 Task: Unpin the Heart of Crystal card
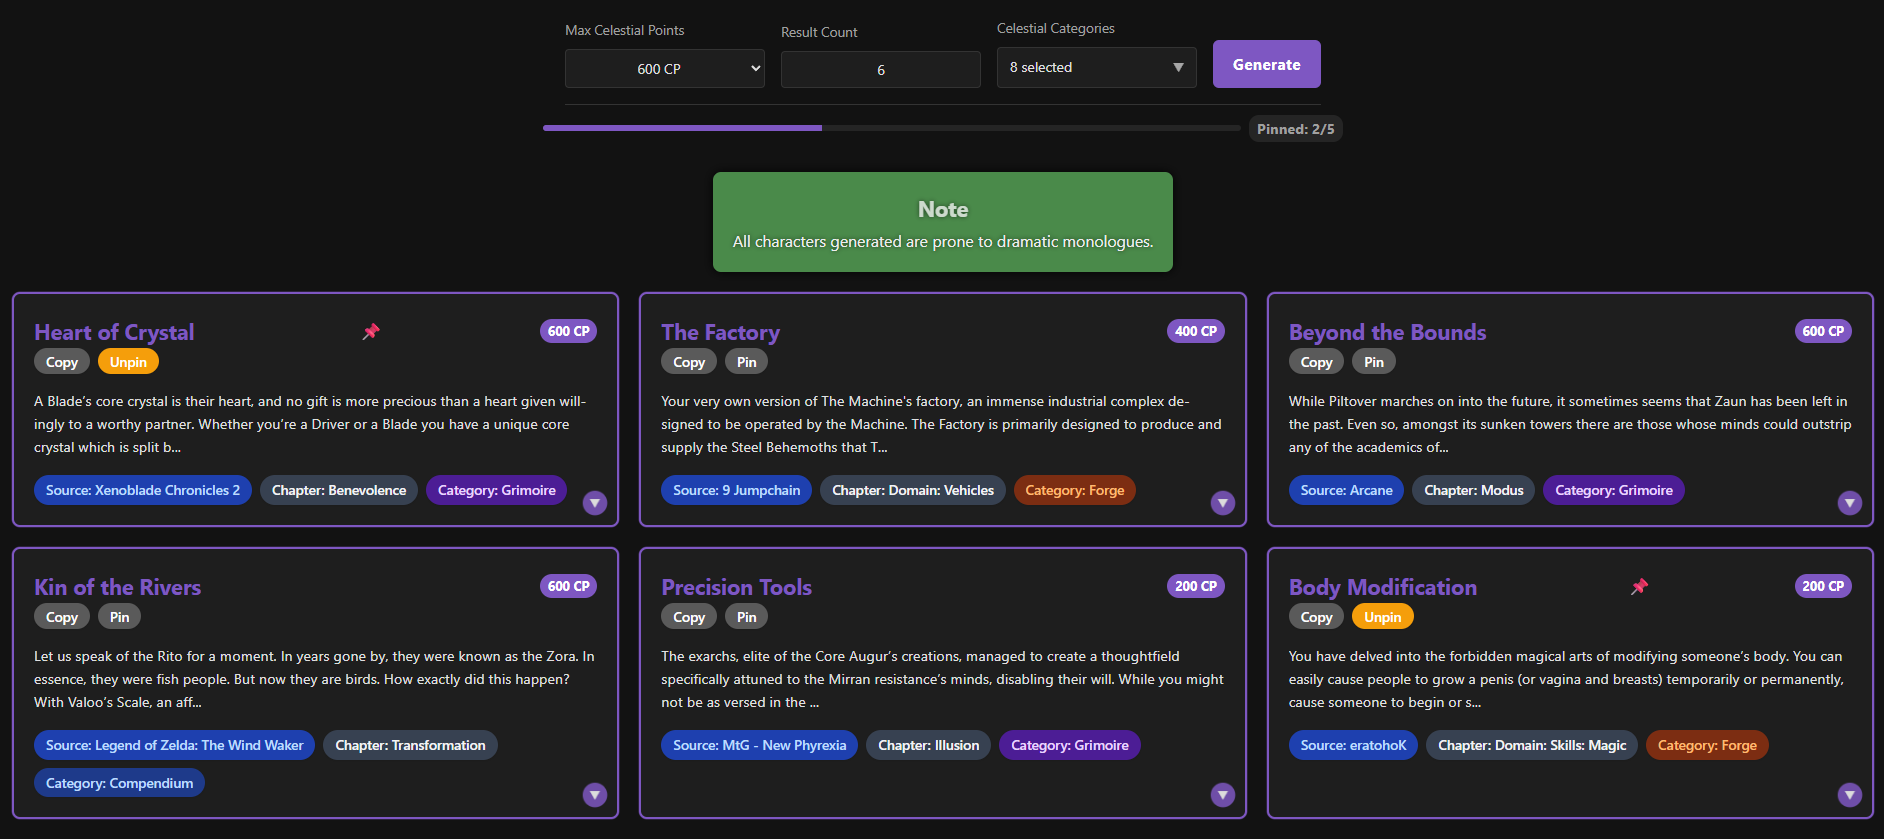tap(128, 362)
